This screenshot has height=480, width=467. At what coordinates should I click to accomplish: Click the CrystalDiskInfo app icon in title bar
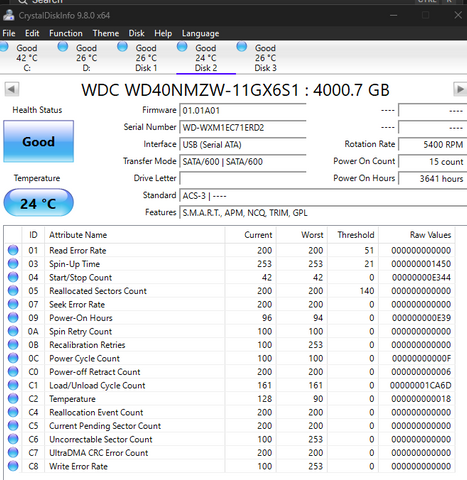point(8,15)
